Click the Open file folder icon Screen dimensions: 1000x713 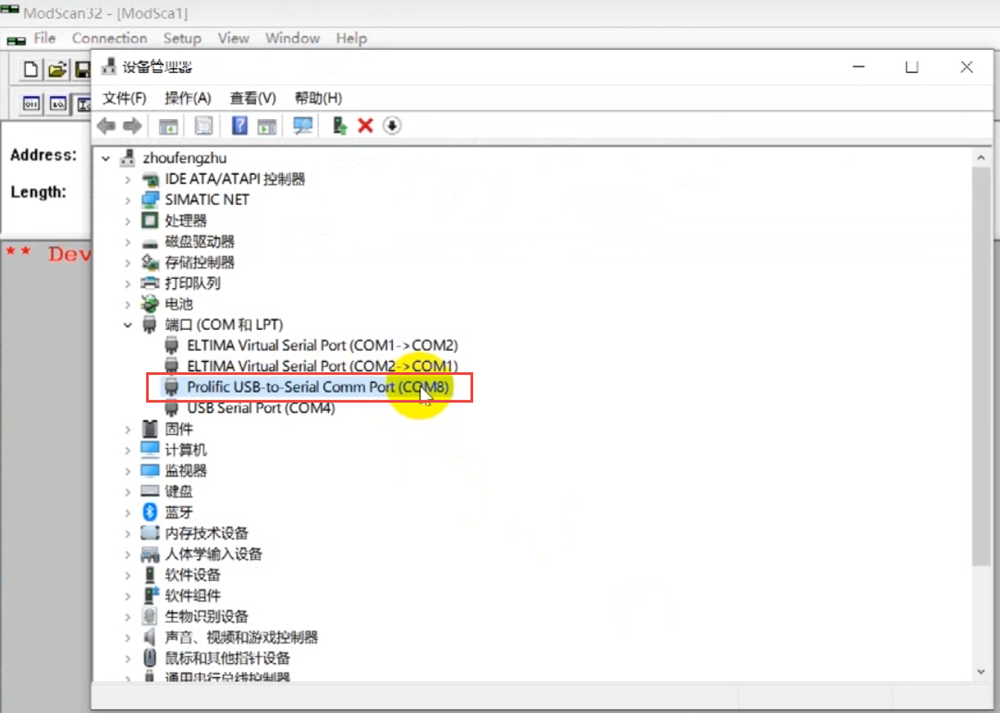coord(57,69)
